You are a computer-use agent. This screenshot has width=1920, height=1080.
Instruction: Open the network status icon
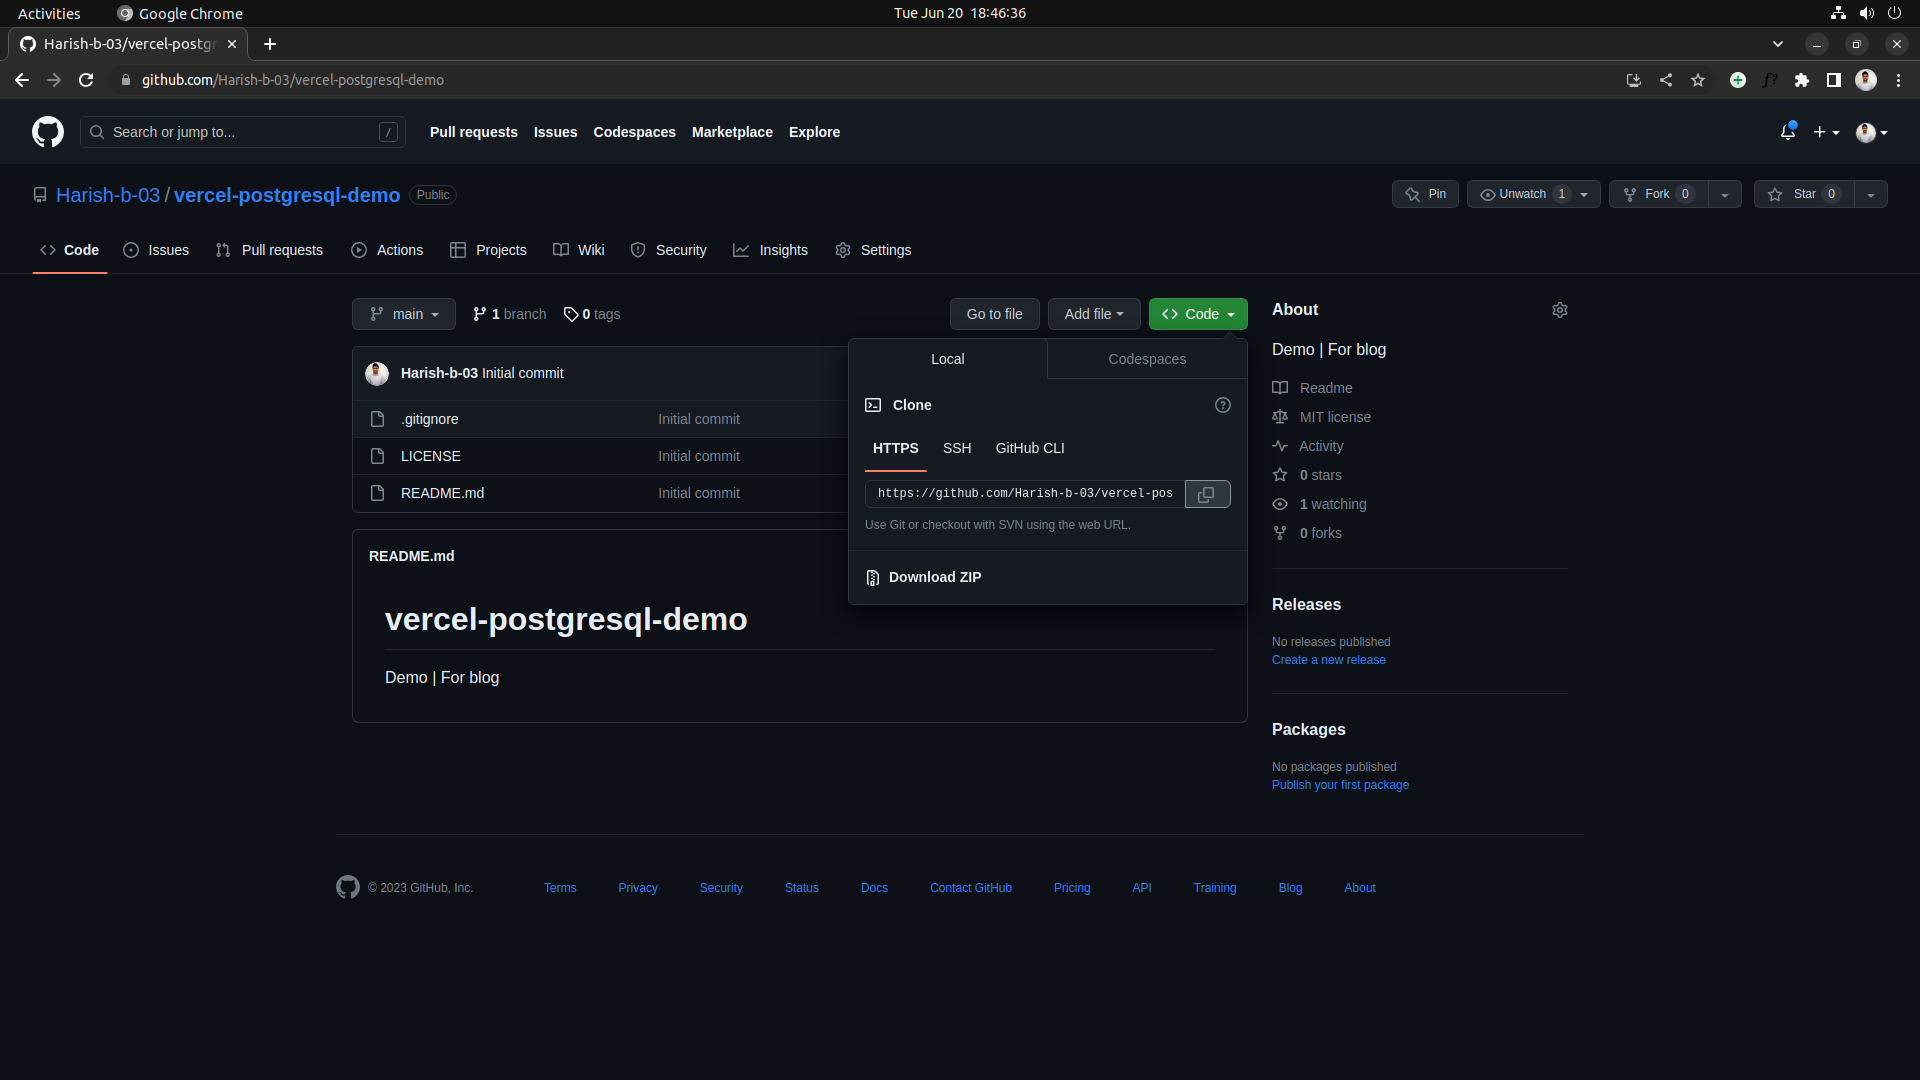tap(1838, 13)
